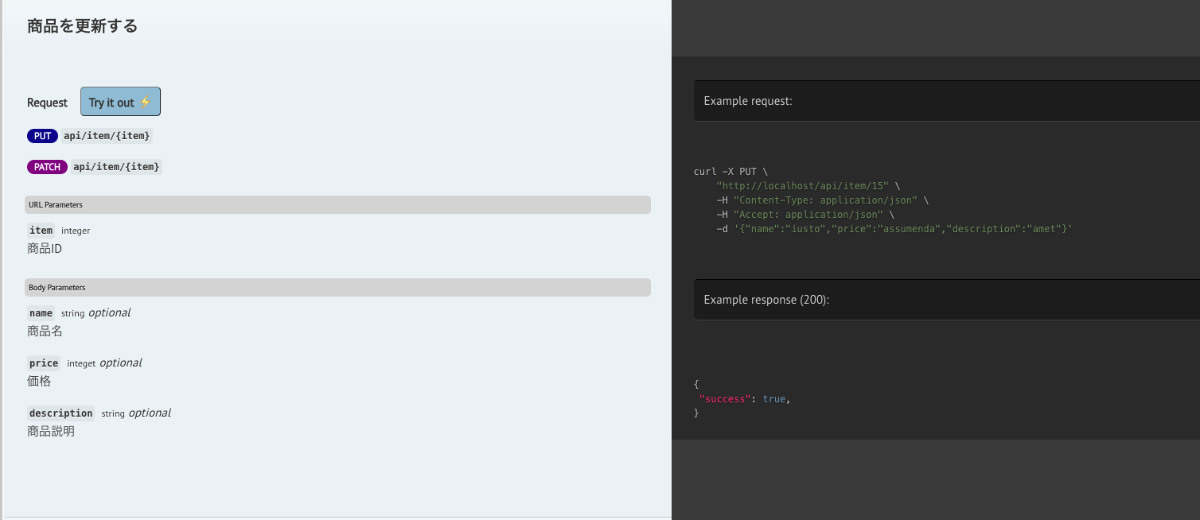Click the localhost URL in the curl example
Image resolution: width=1200 pixels, height=520 pixels.
802,186
